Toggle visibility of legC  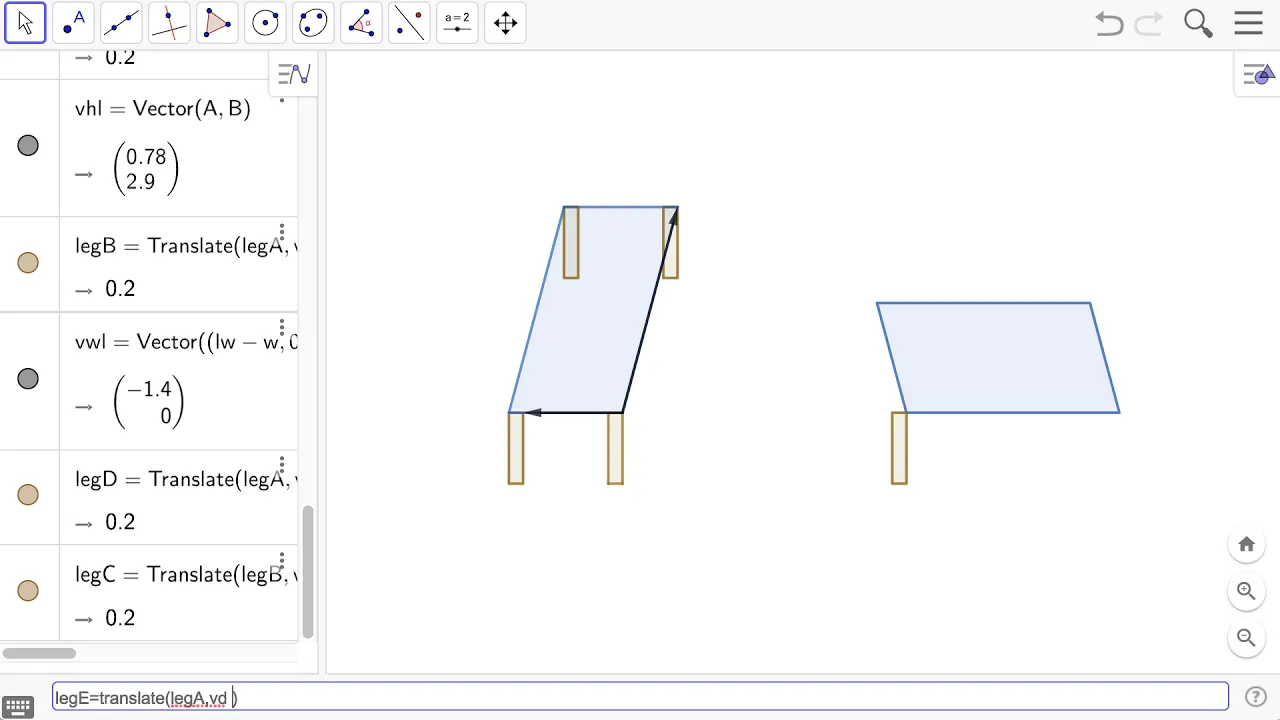[x=28, y=591]
